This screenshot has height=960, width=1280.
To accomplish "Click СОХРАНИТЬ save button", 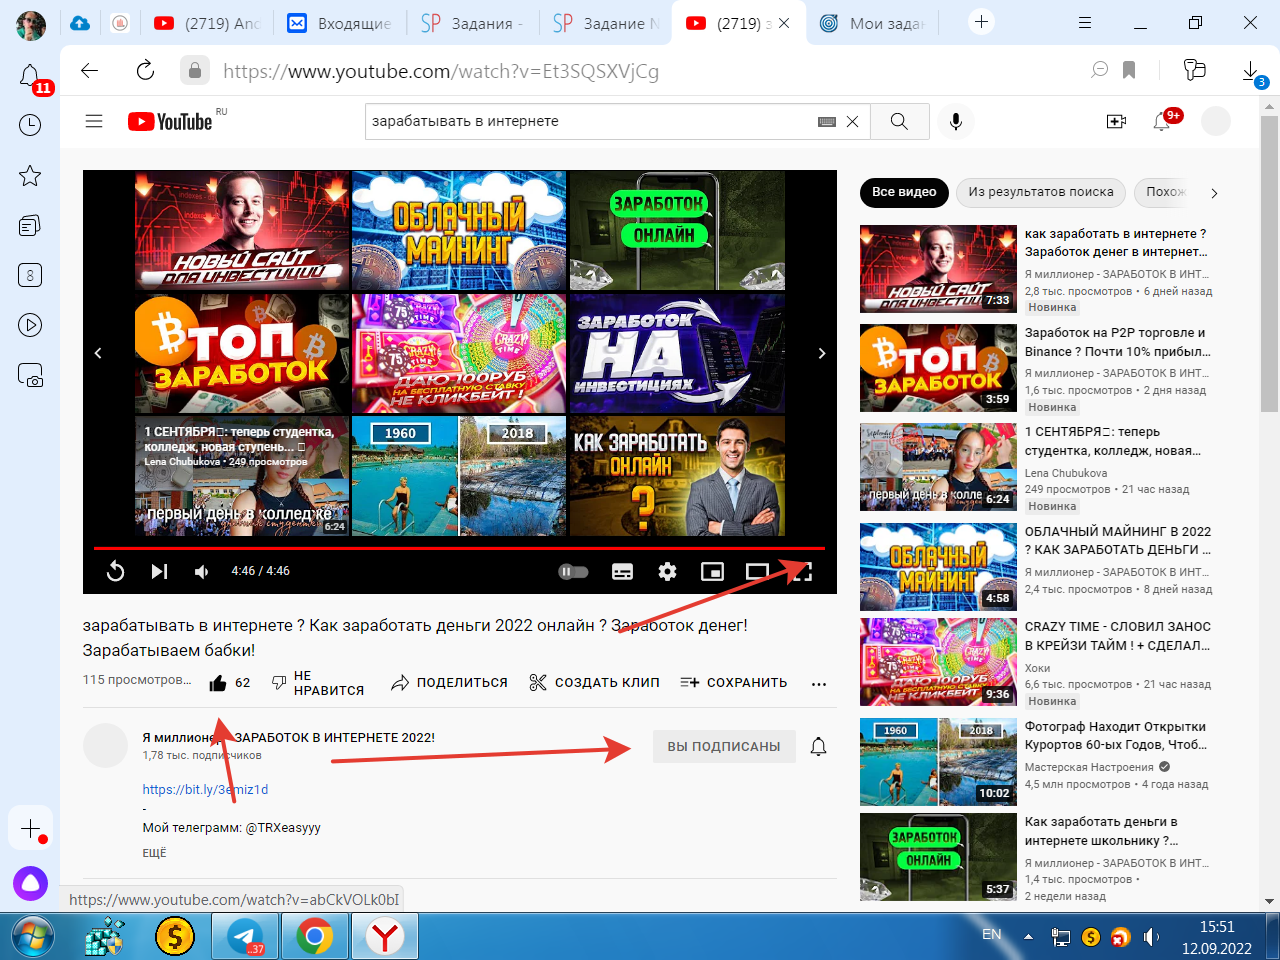I will pyautogui.click(x=733, y=683).
